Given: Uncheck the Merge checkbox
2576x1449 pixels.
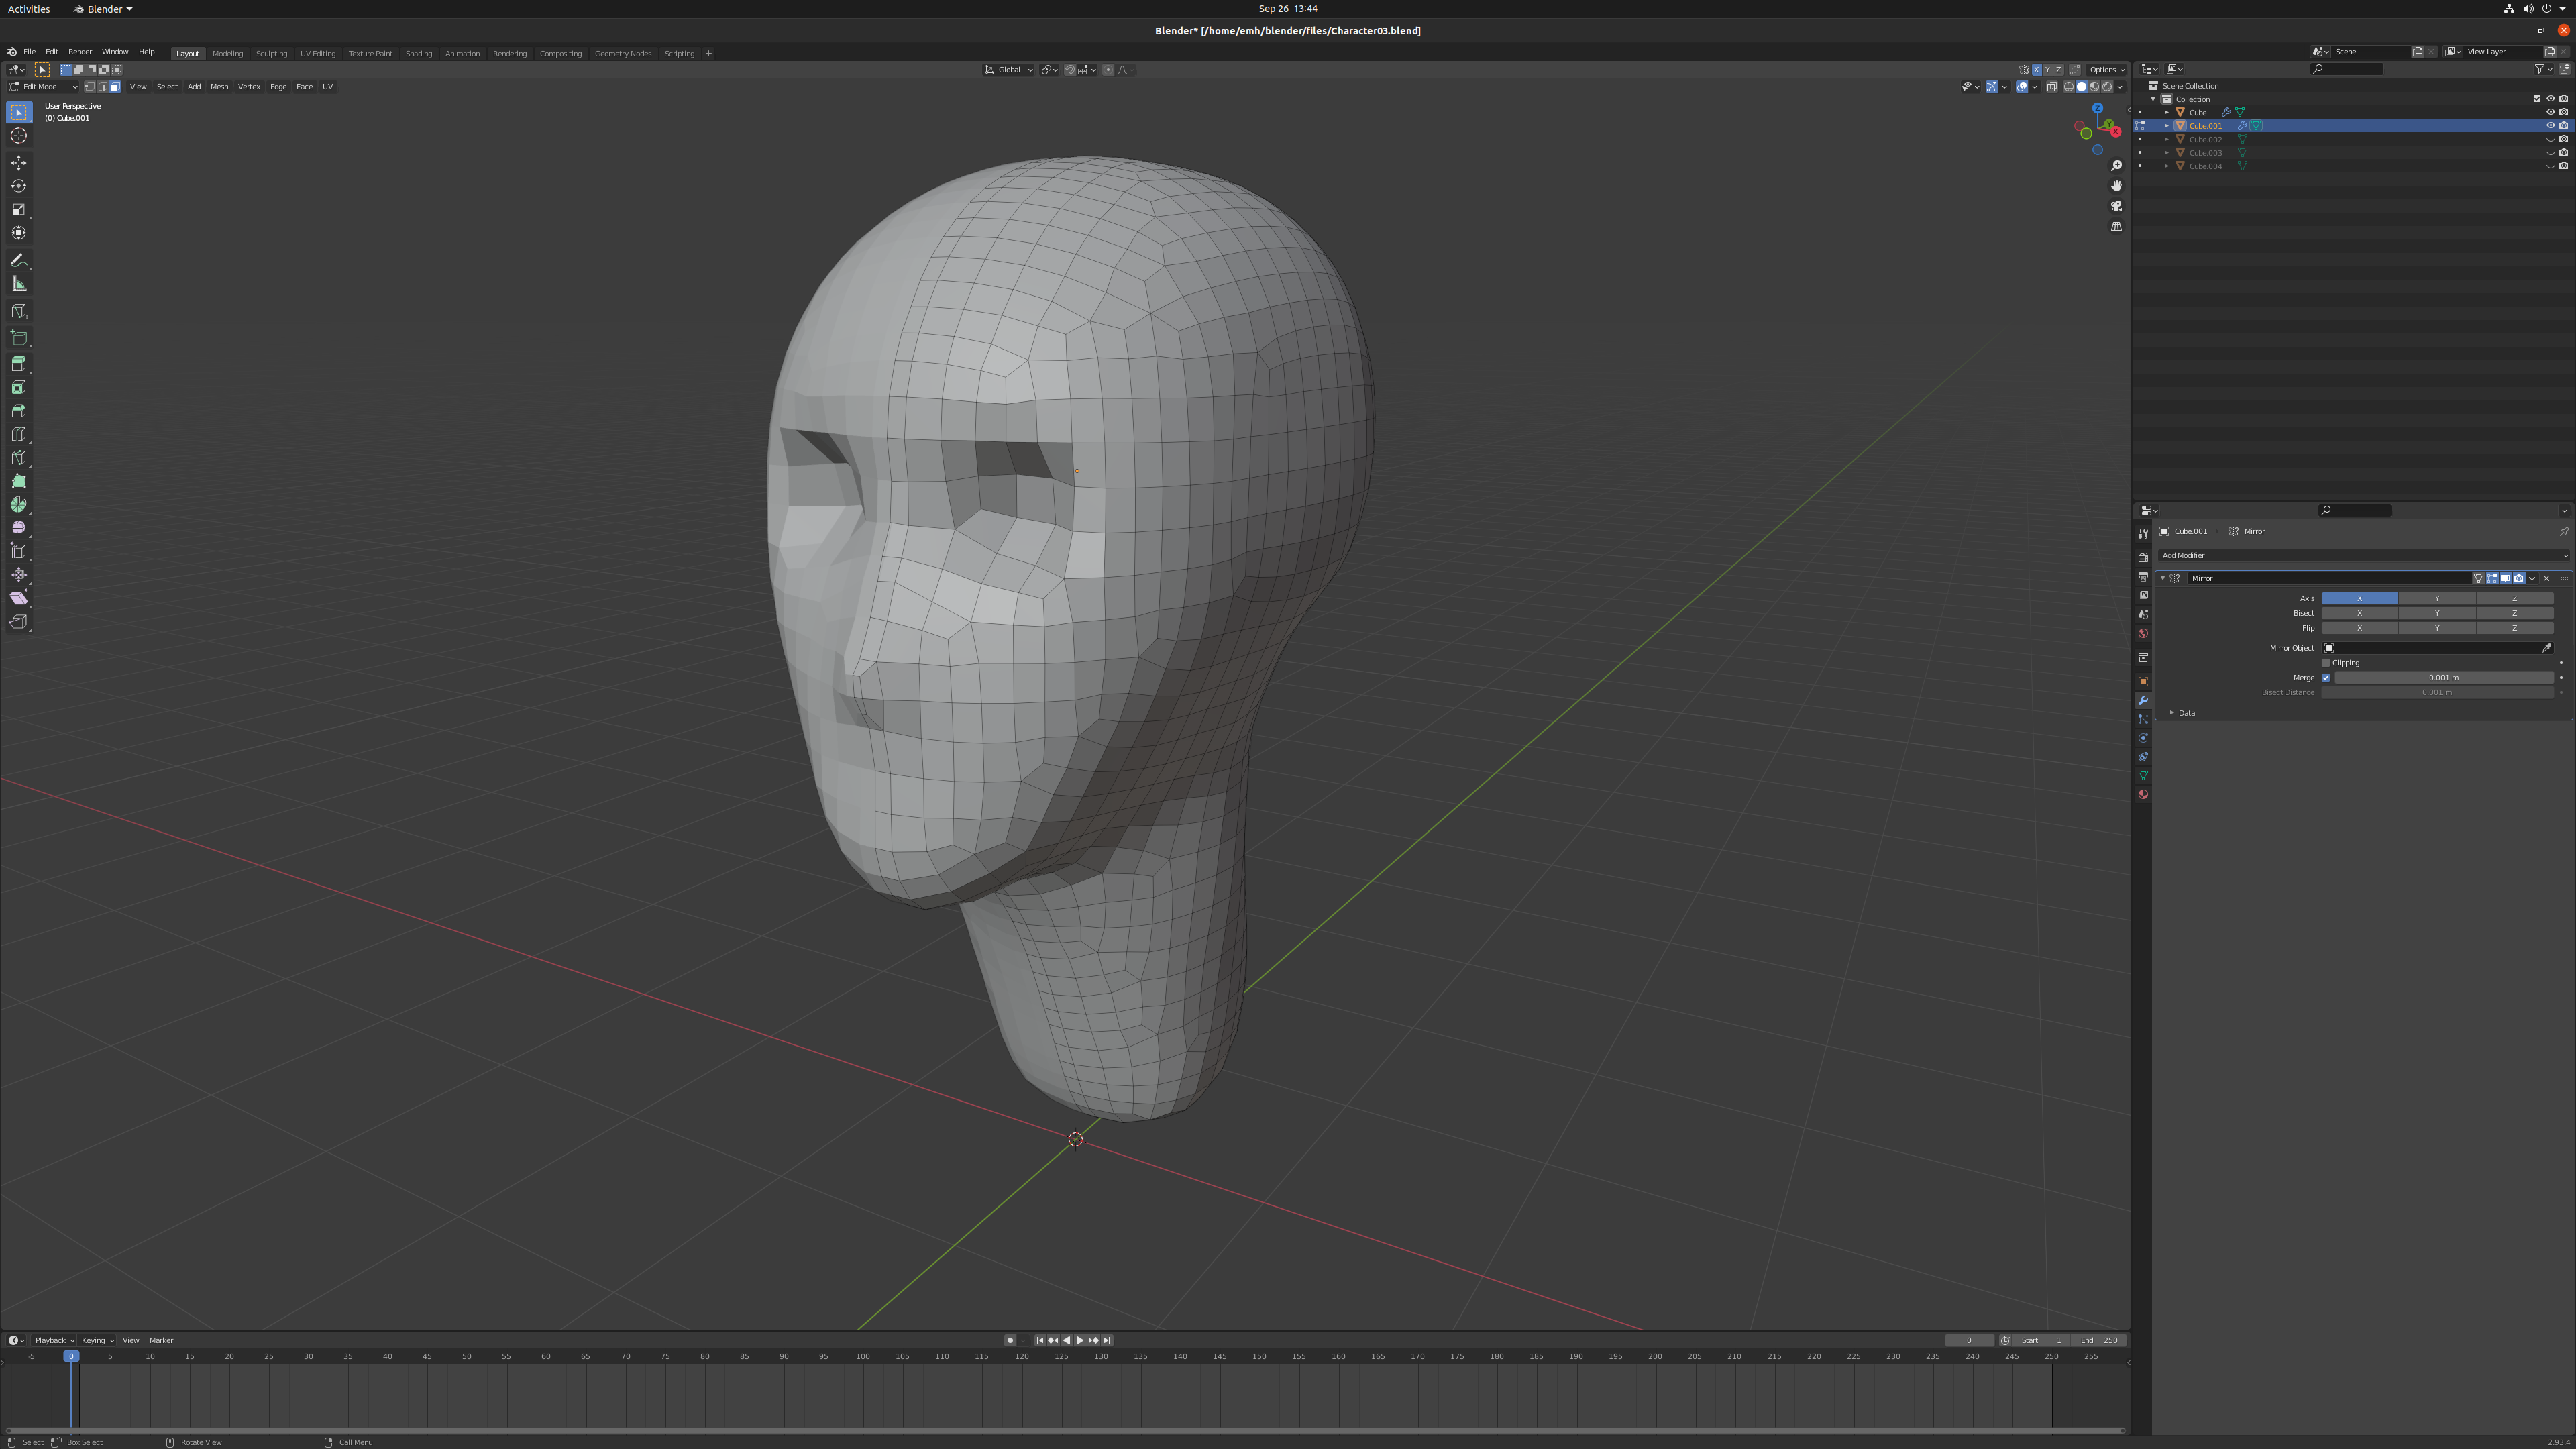Looking at the screenshot, I should tap(2326, 678).
